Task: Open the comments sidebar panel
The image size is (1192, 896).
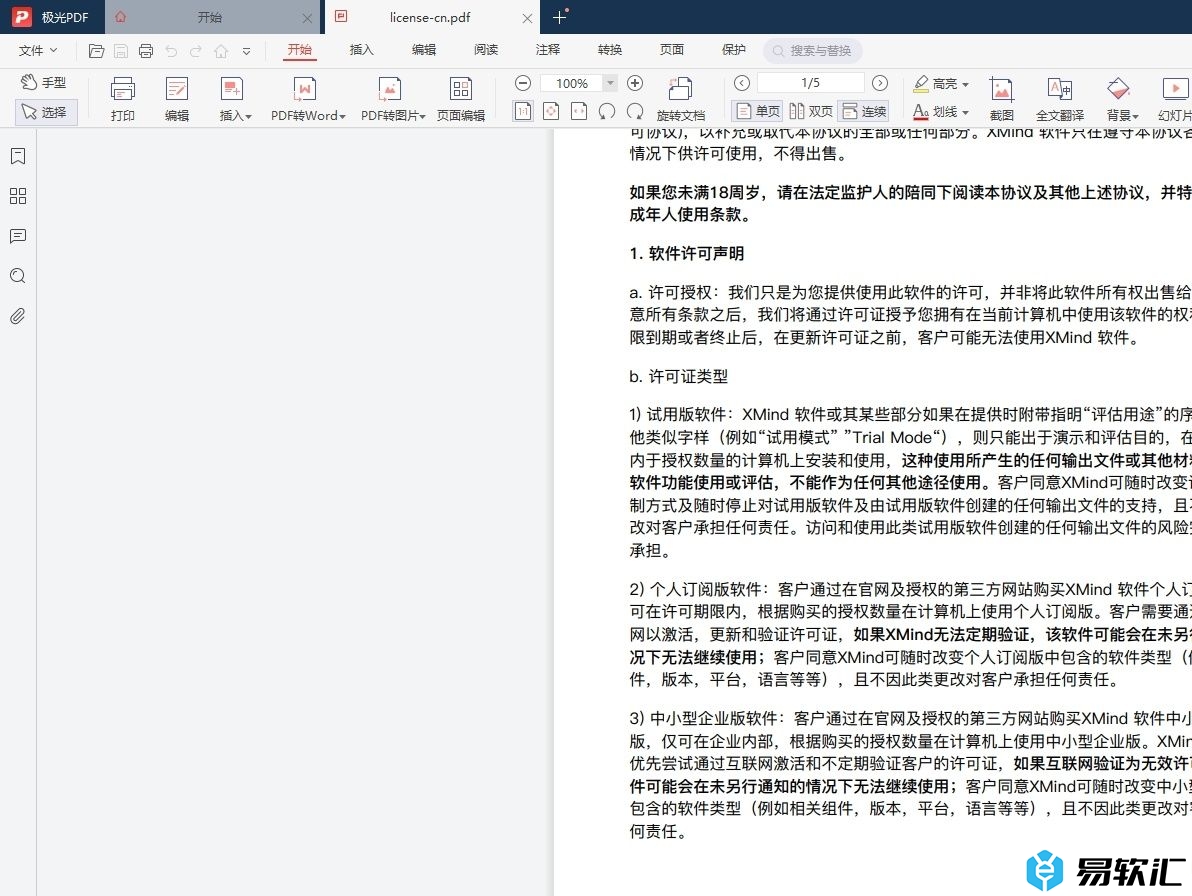Action: (17, 236)
